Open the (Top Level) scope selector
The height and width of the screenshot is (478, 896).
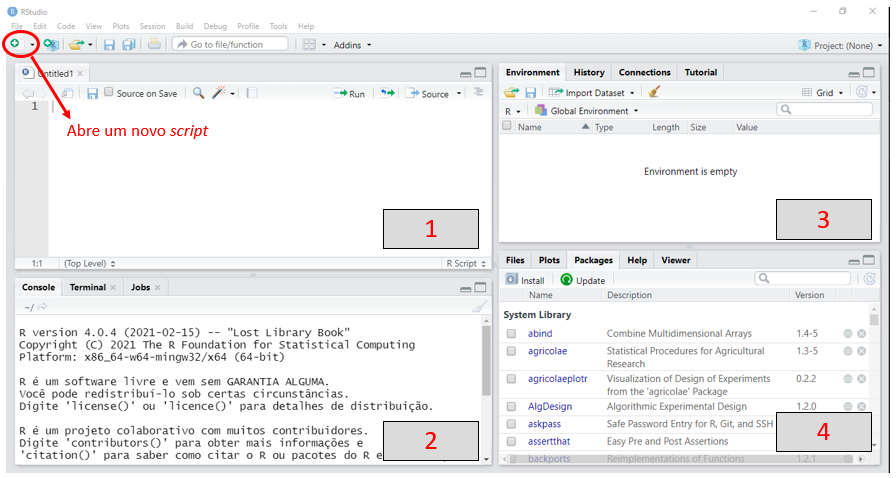[90, 264]
